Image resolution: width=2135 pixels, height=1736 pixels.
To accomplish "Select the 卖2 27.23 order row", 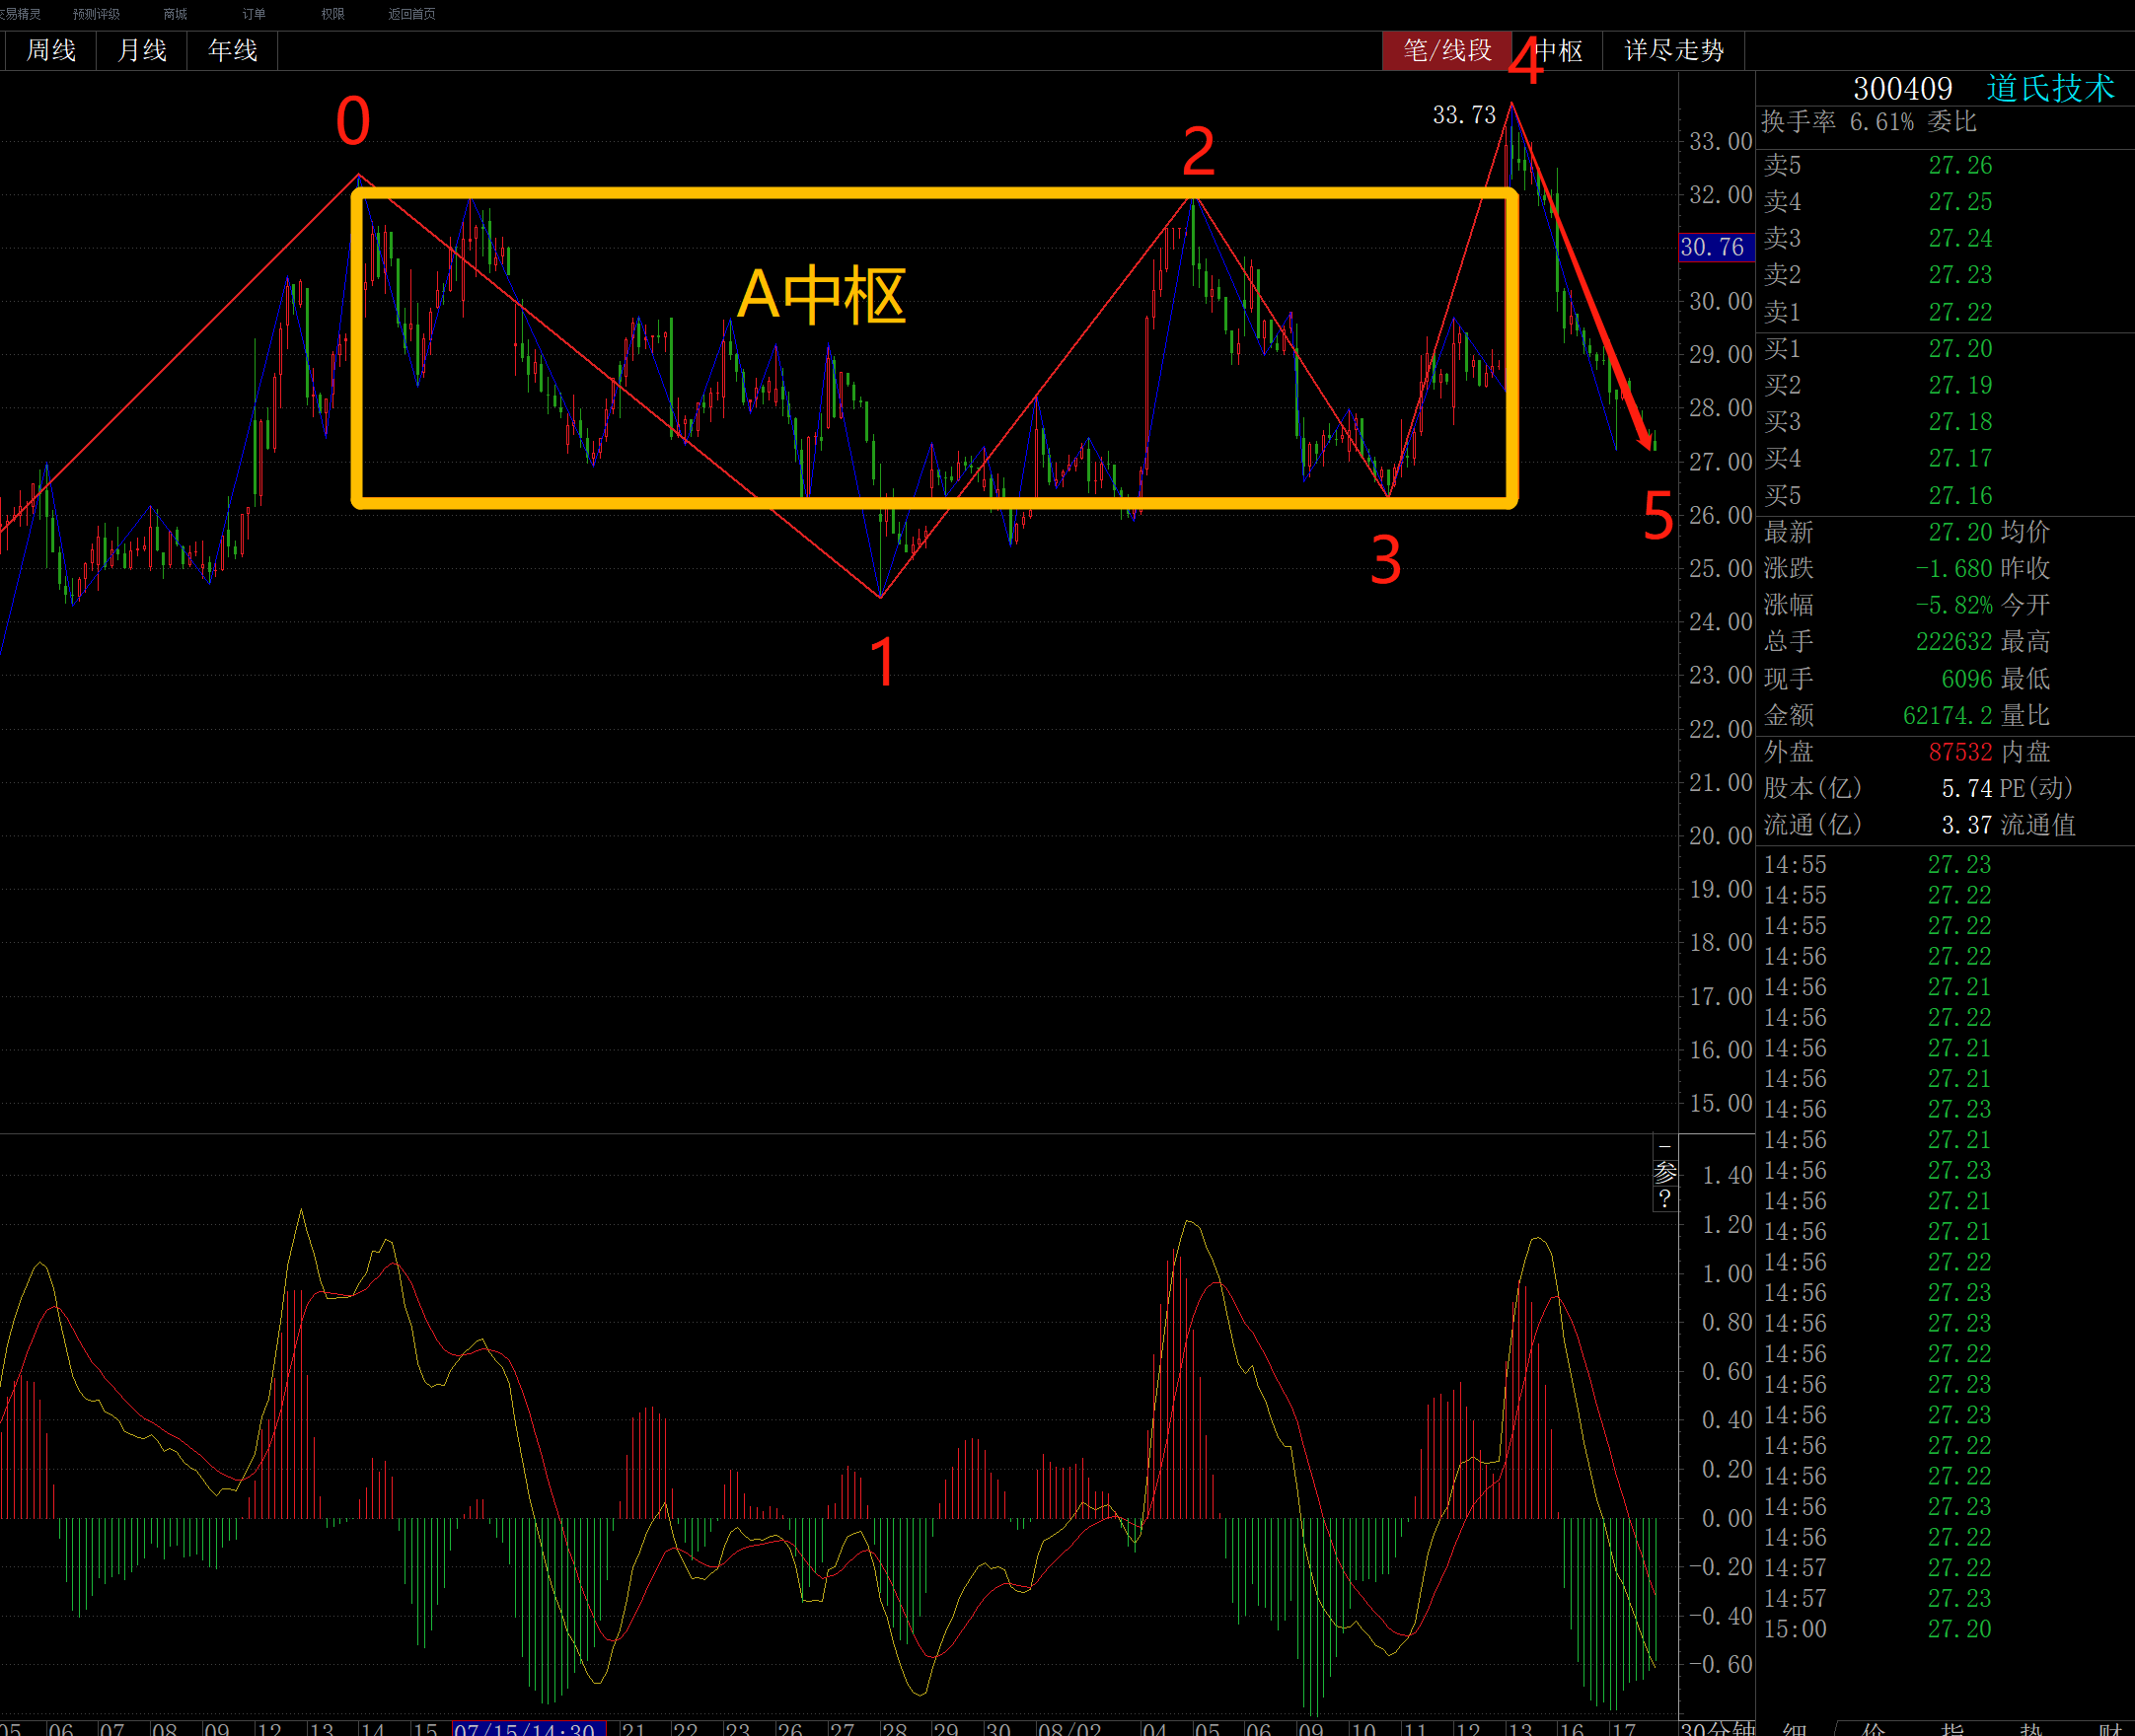I will [1945, 275].
